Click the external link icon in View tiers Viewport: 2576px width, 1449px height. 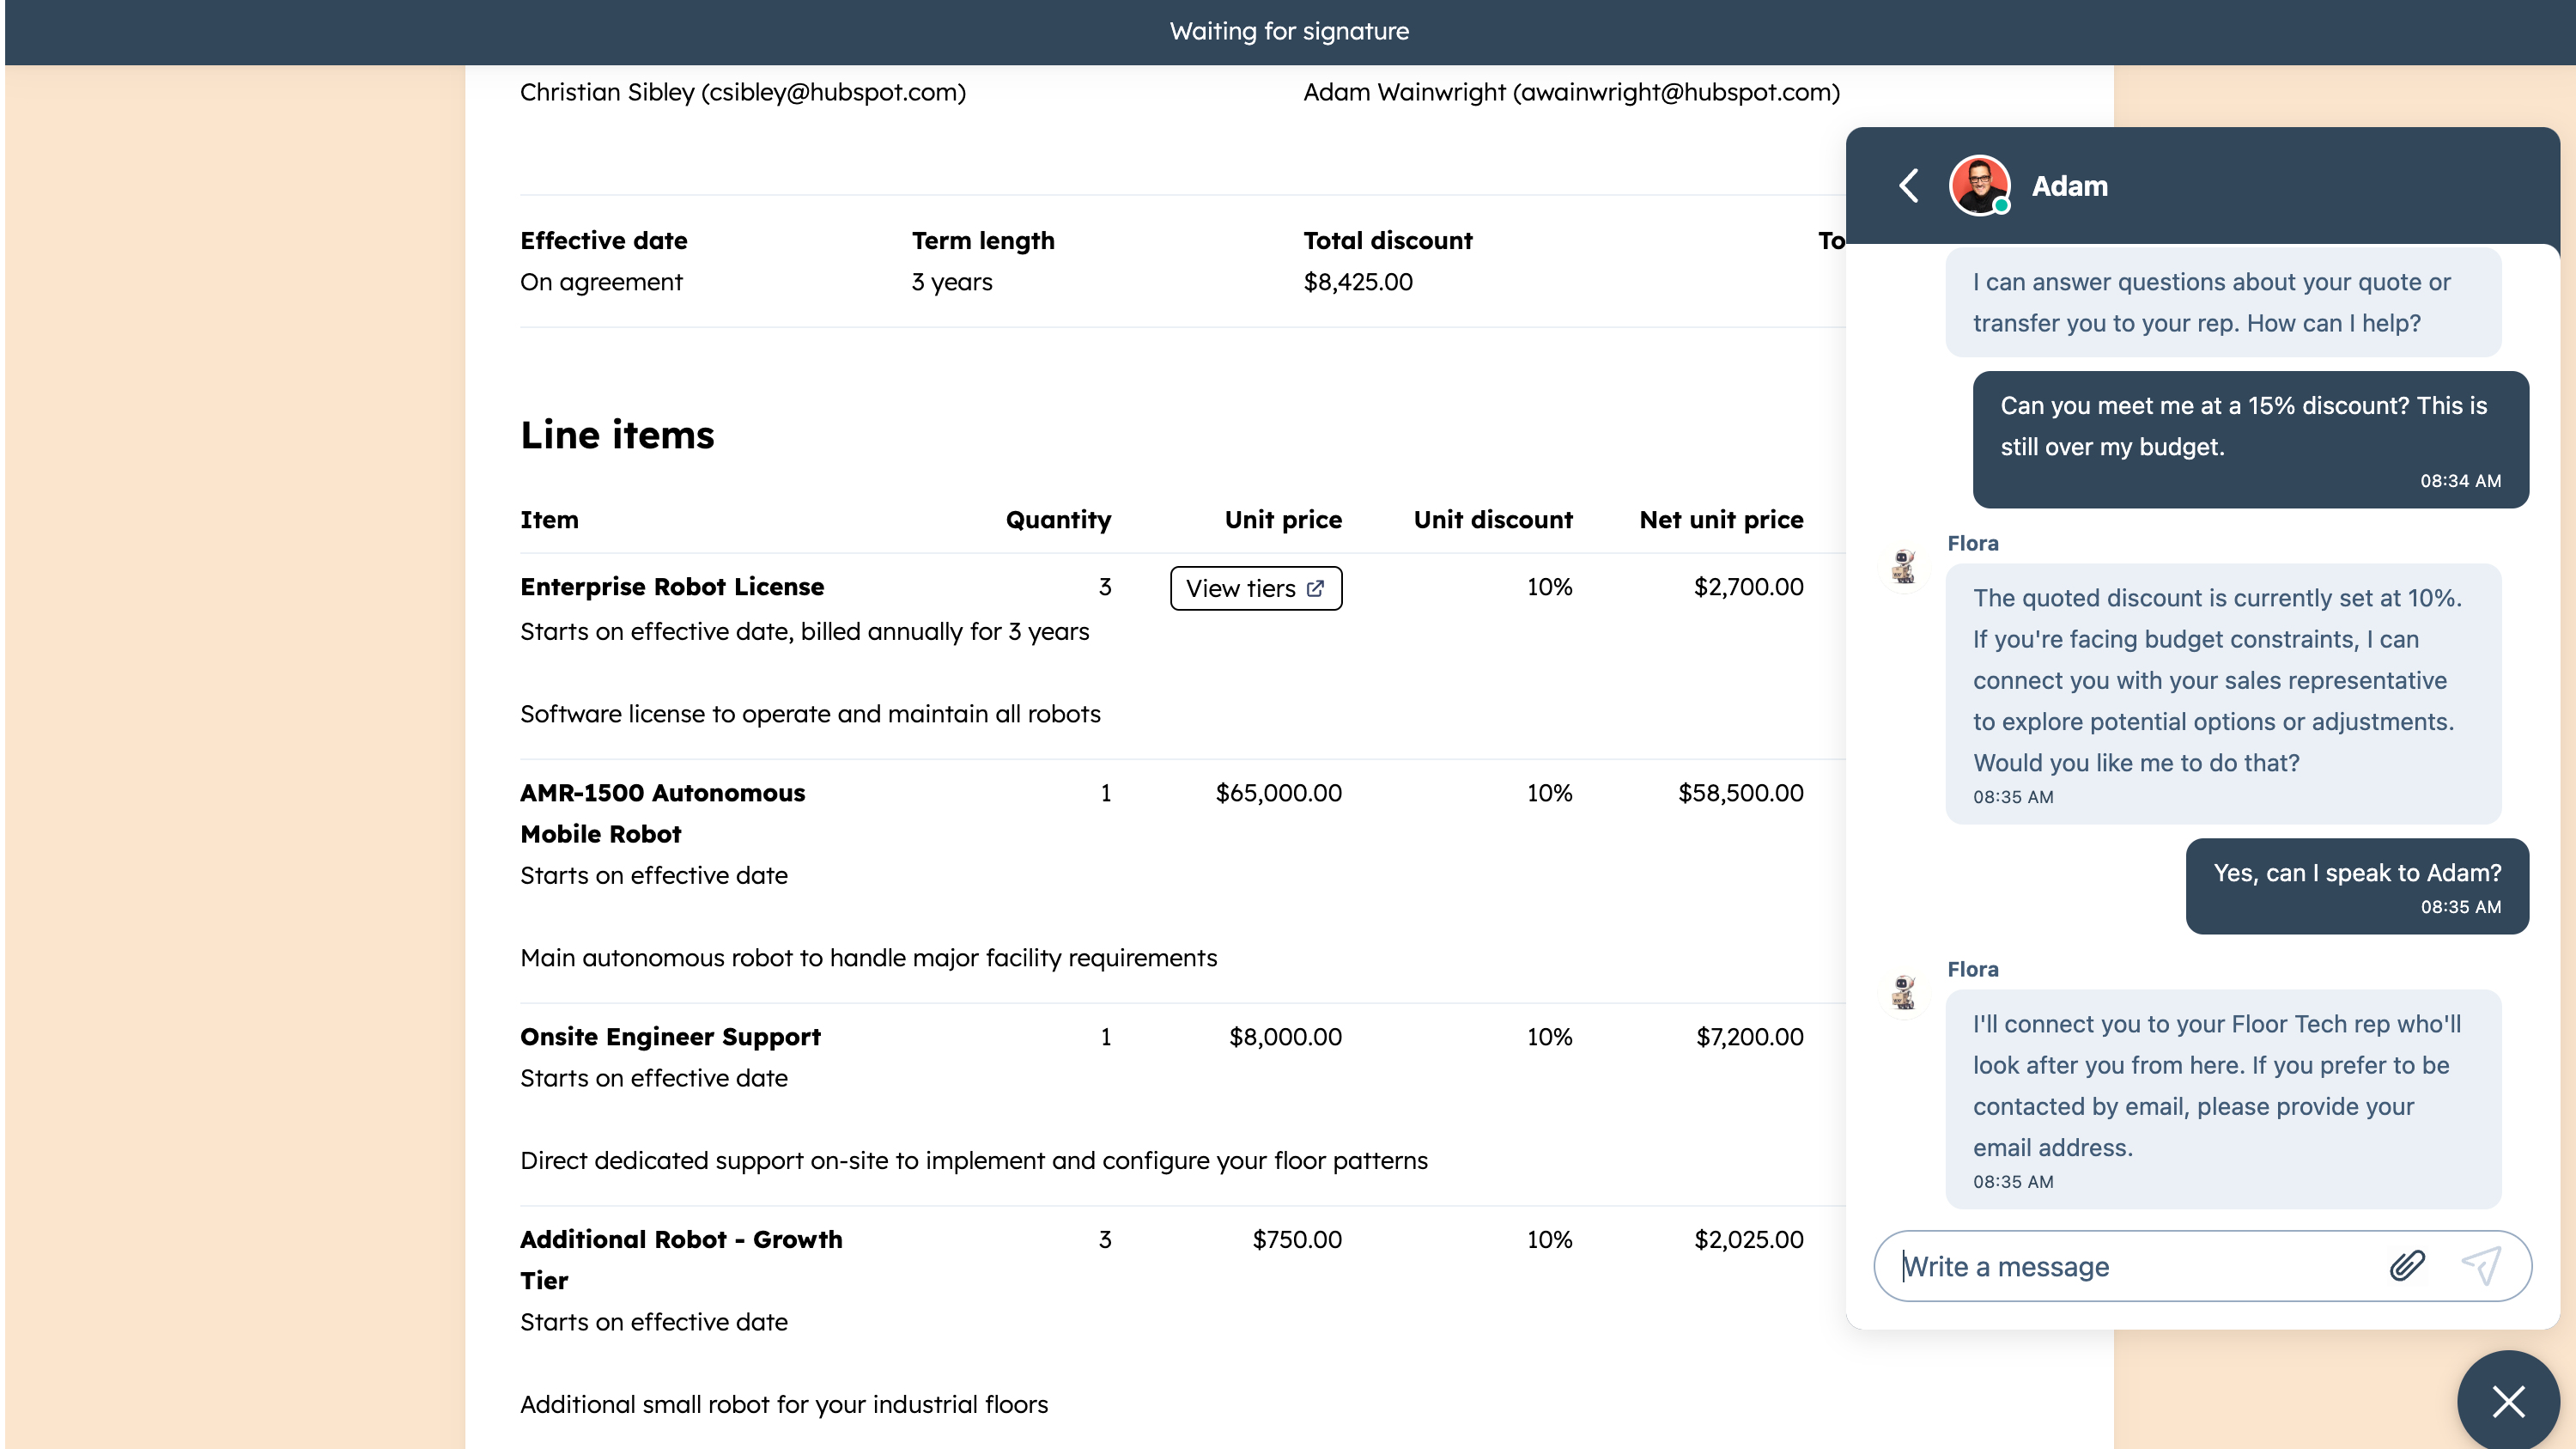tap(1316, 588)
